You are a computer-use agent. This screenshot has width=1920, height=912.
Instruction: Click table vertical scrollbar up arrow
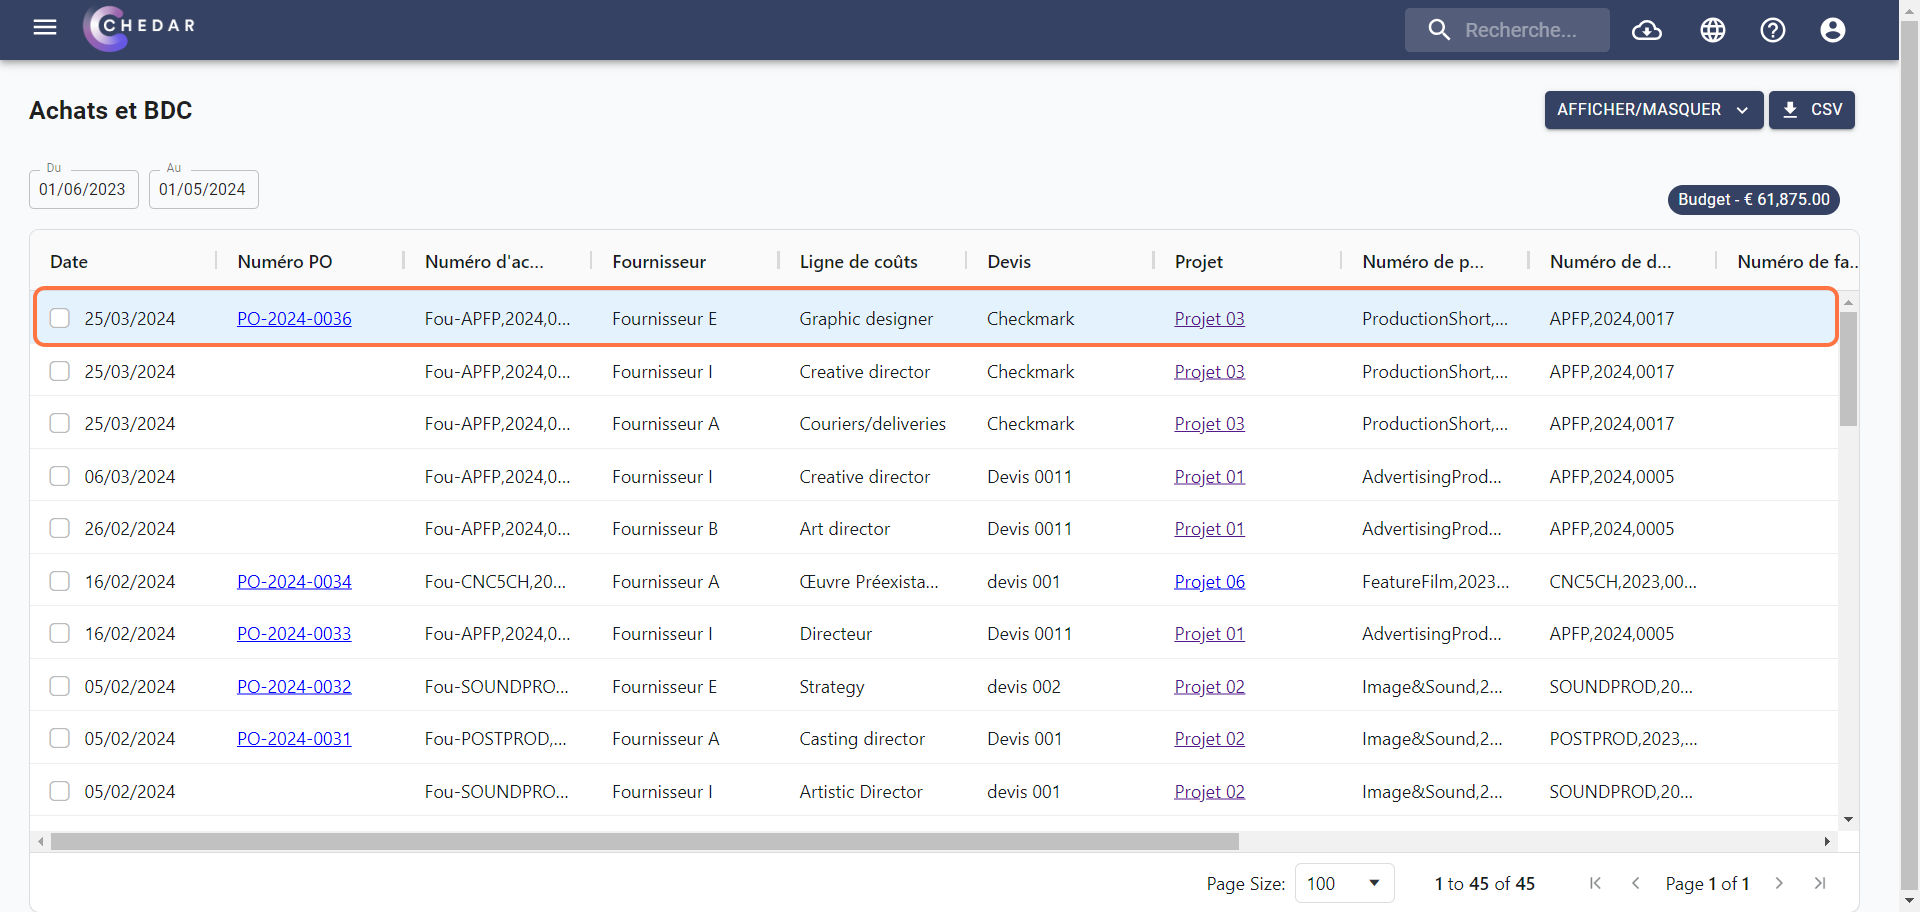[x=1849, y=302]
